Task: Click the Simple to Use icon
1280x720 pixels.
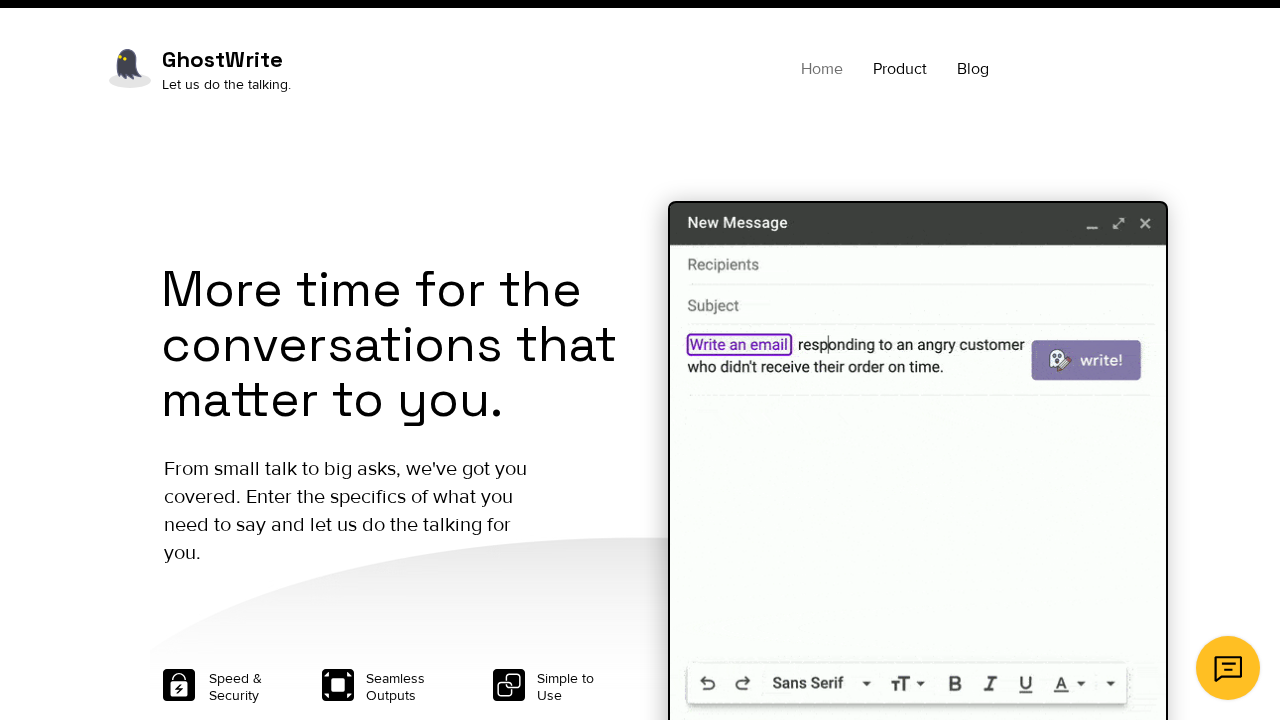Action: [x=509, y=685]
